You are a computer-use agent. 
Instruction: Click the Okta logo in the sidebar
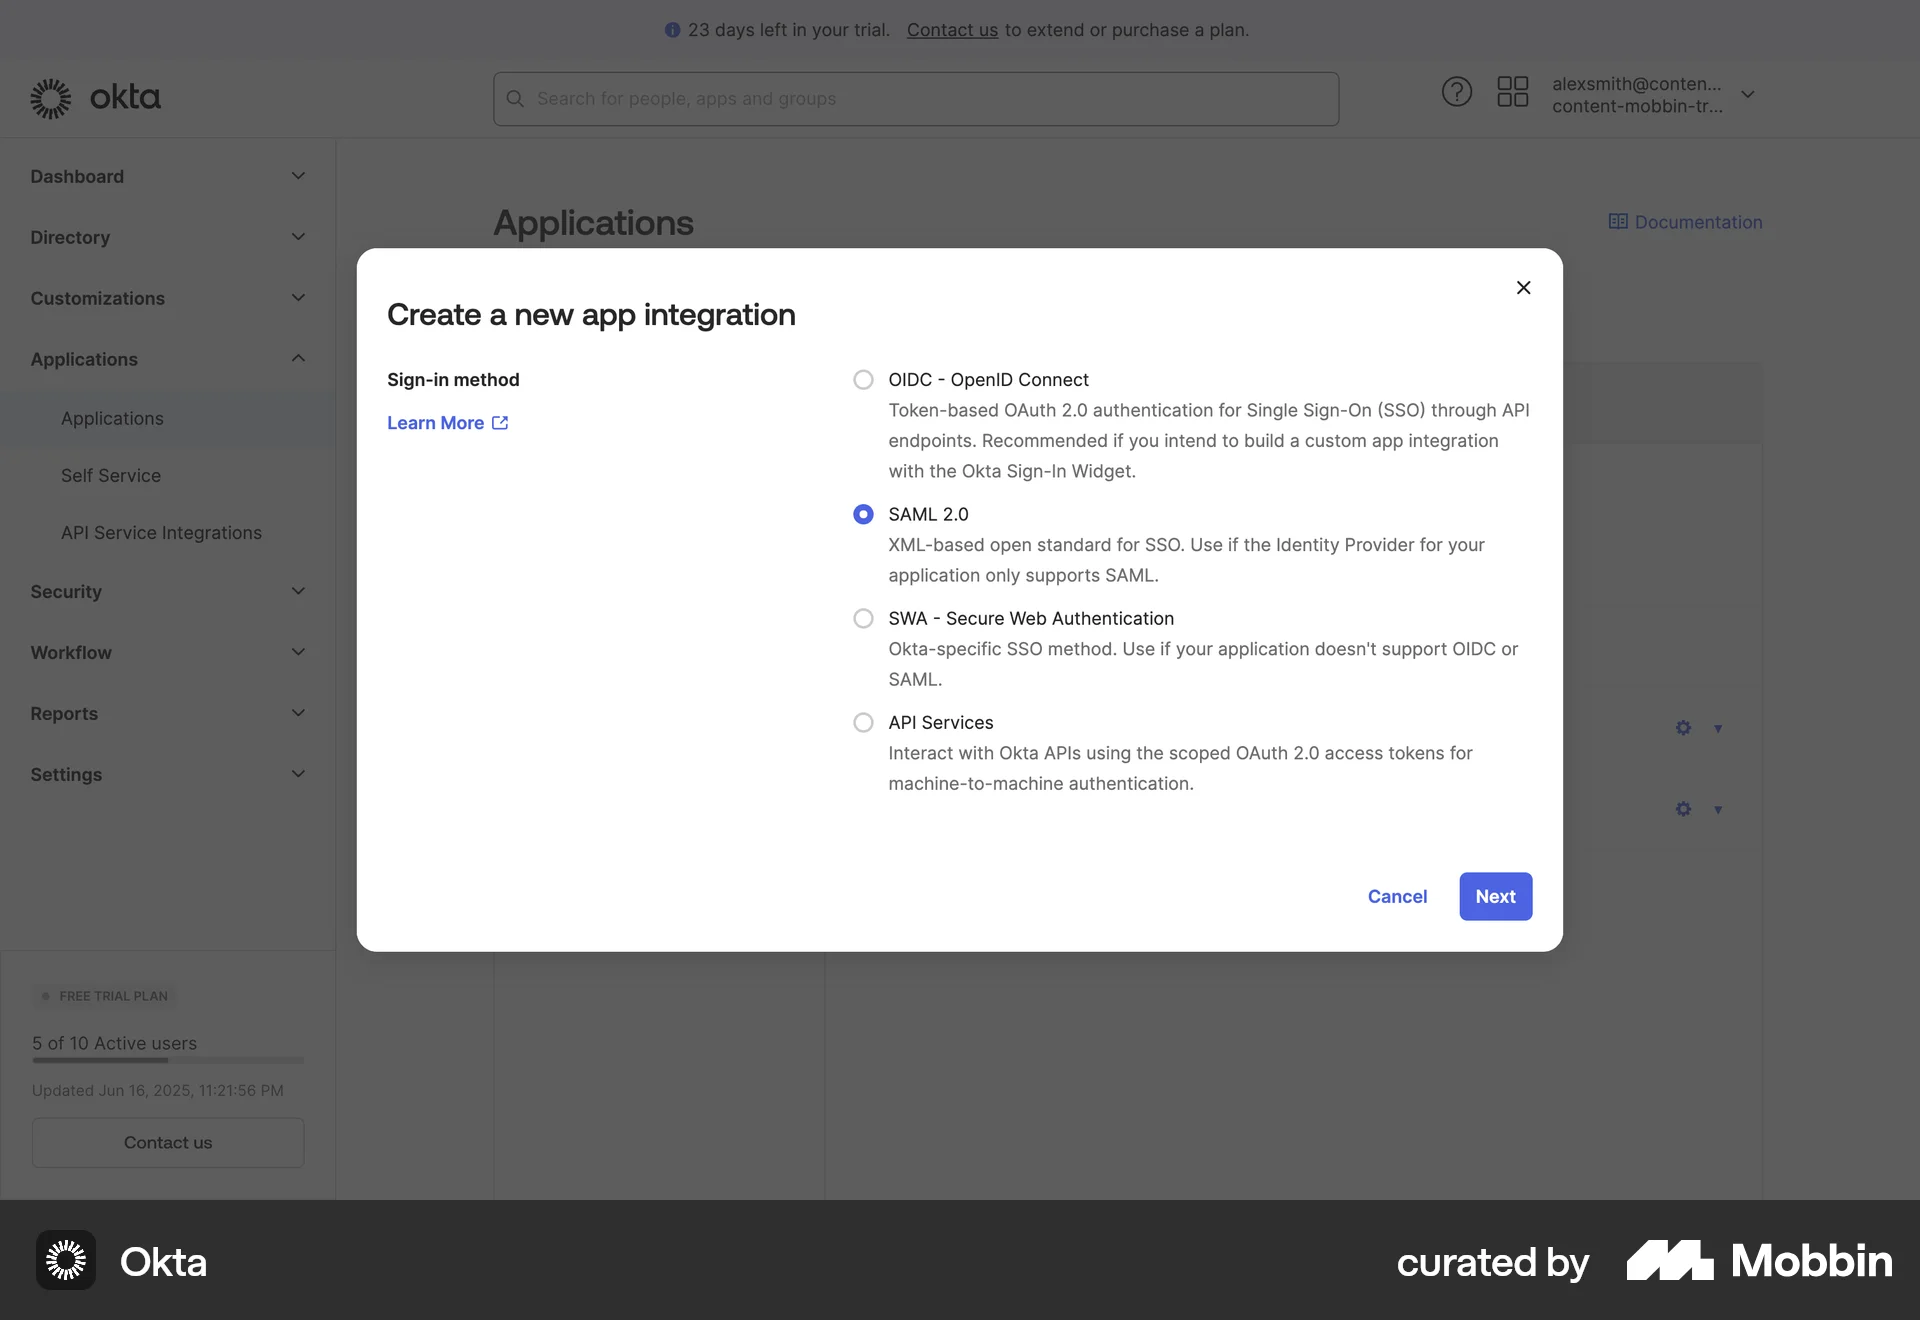tap(95, 97)
